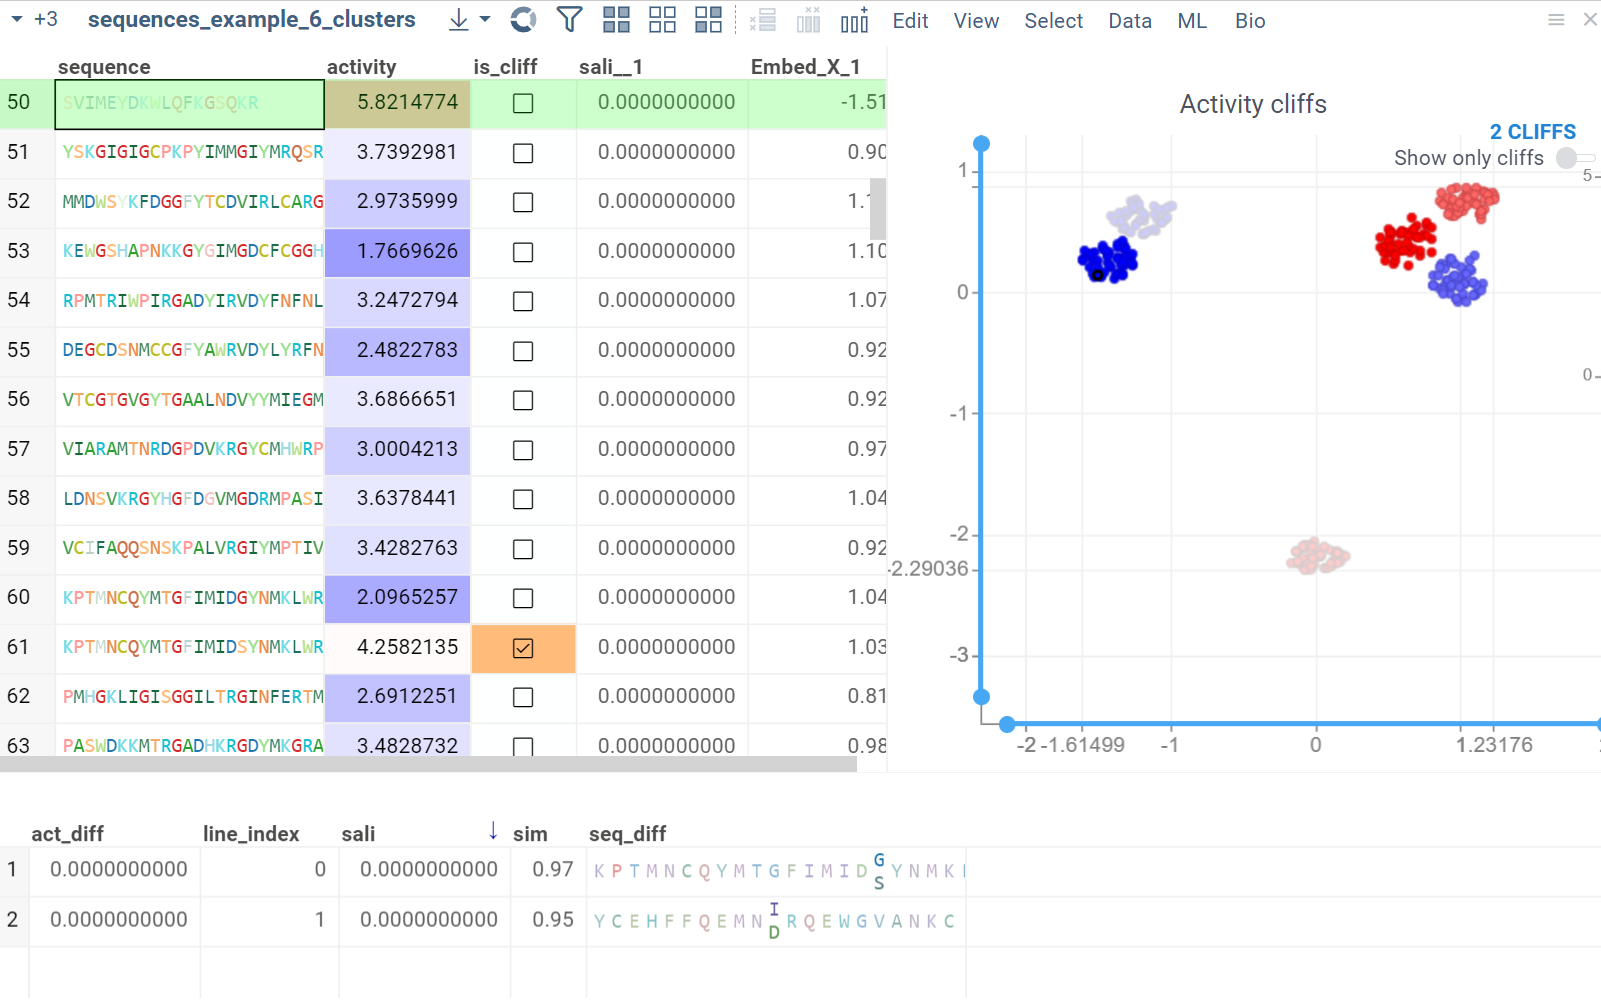Click the download data icon
This screenshot has width=1601, height=1001.
coord(457,20)
